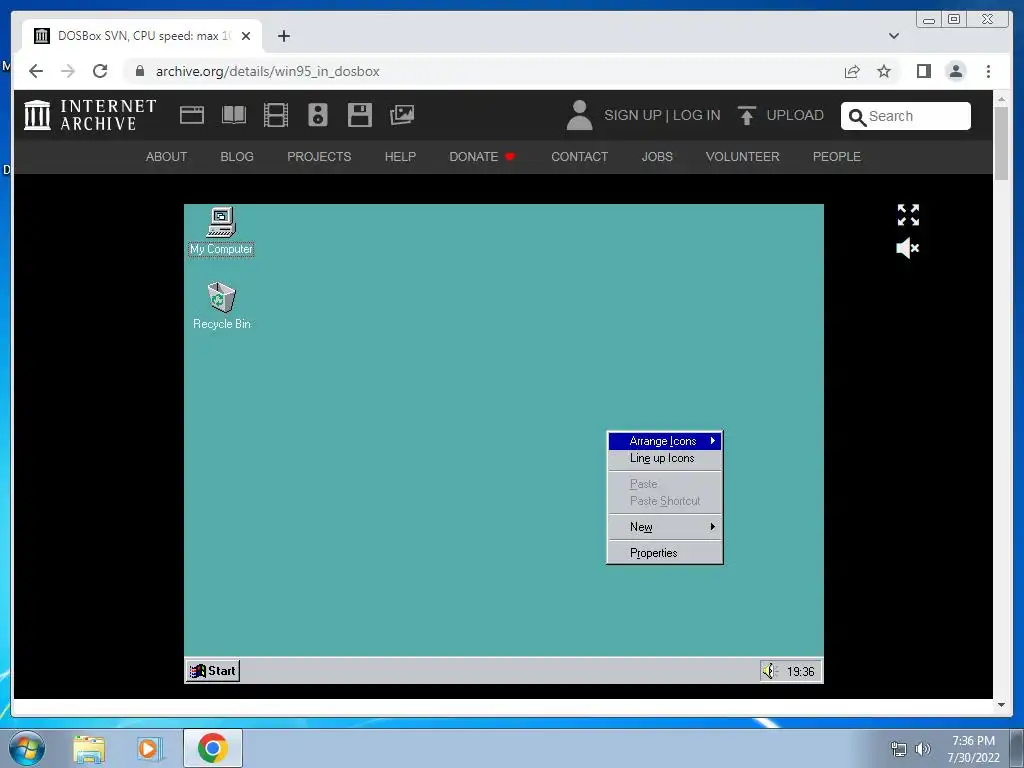This screenshot has height=768, width=1024.
Task: Click the Windows 7 tray volume icon
Action: pos(923,749)
